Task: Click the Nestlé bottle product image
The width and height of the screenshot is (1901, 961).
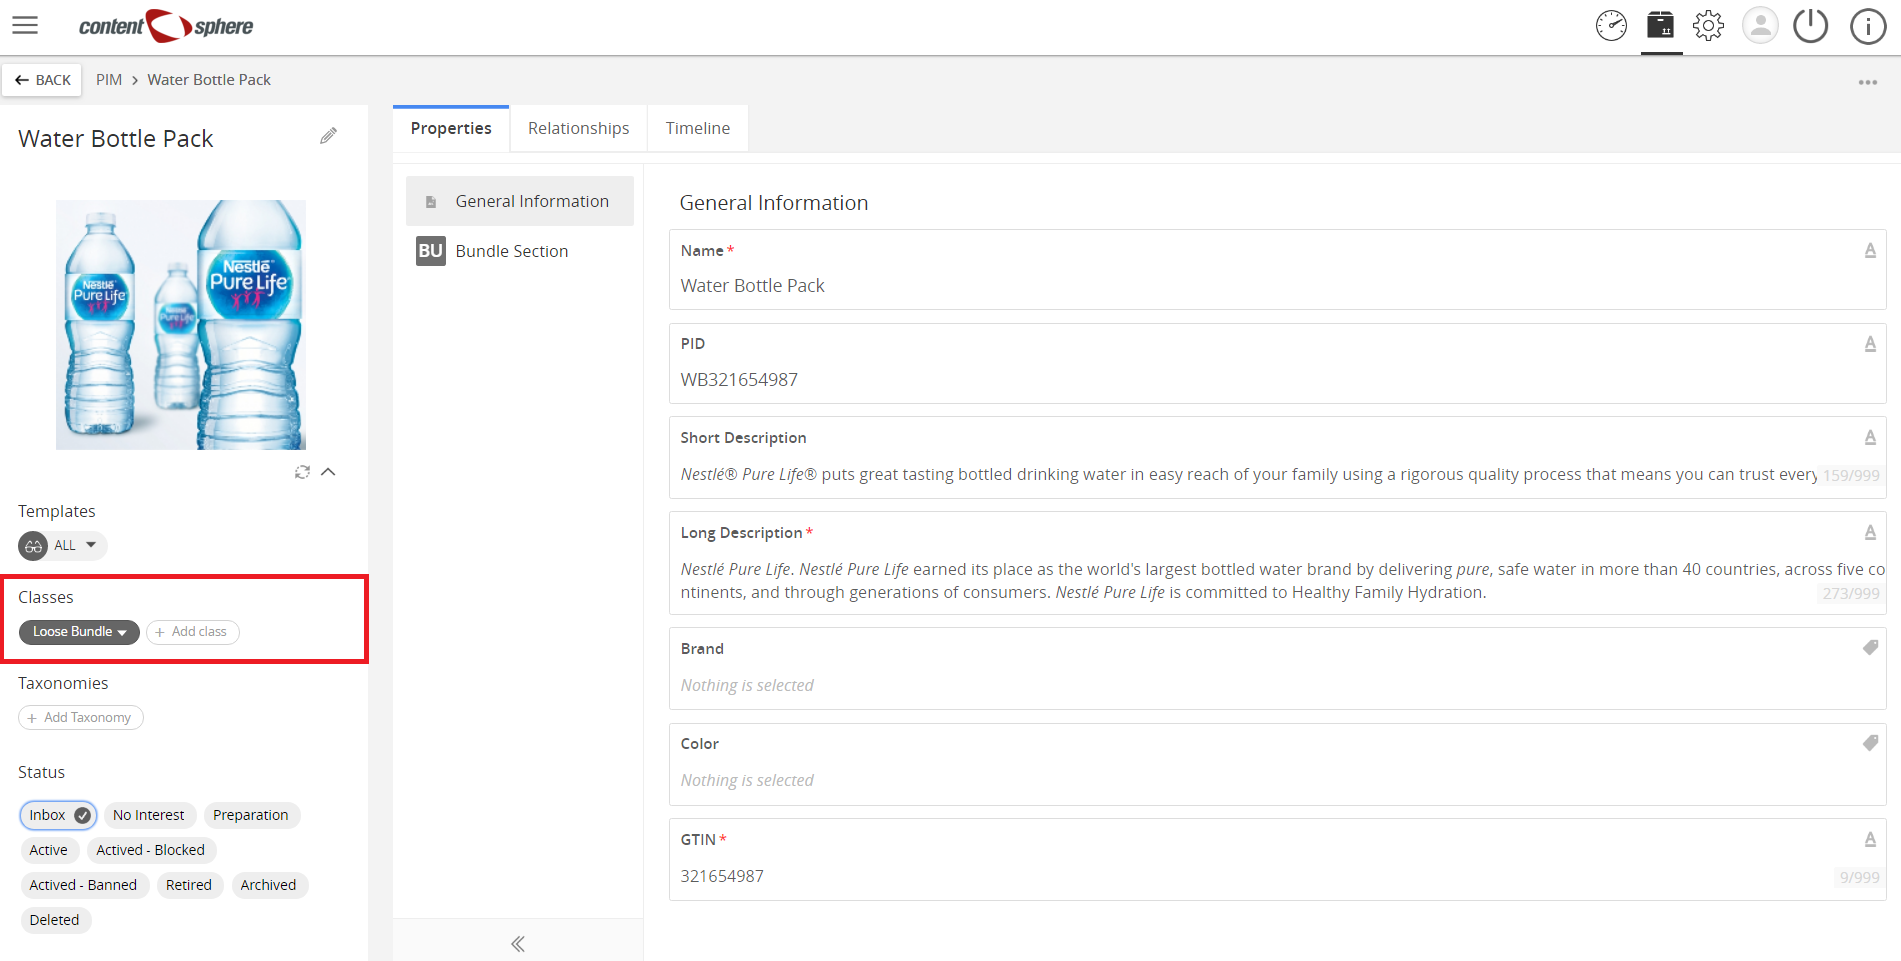Action: (181, 325)
